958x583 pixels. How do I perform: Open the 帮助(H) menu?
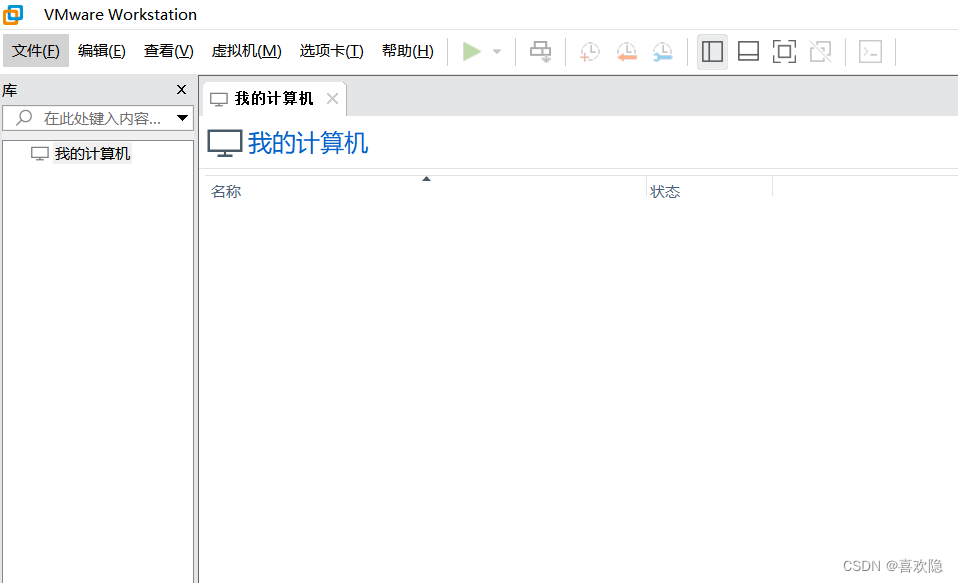pos(408,51)
